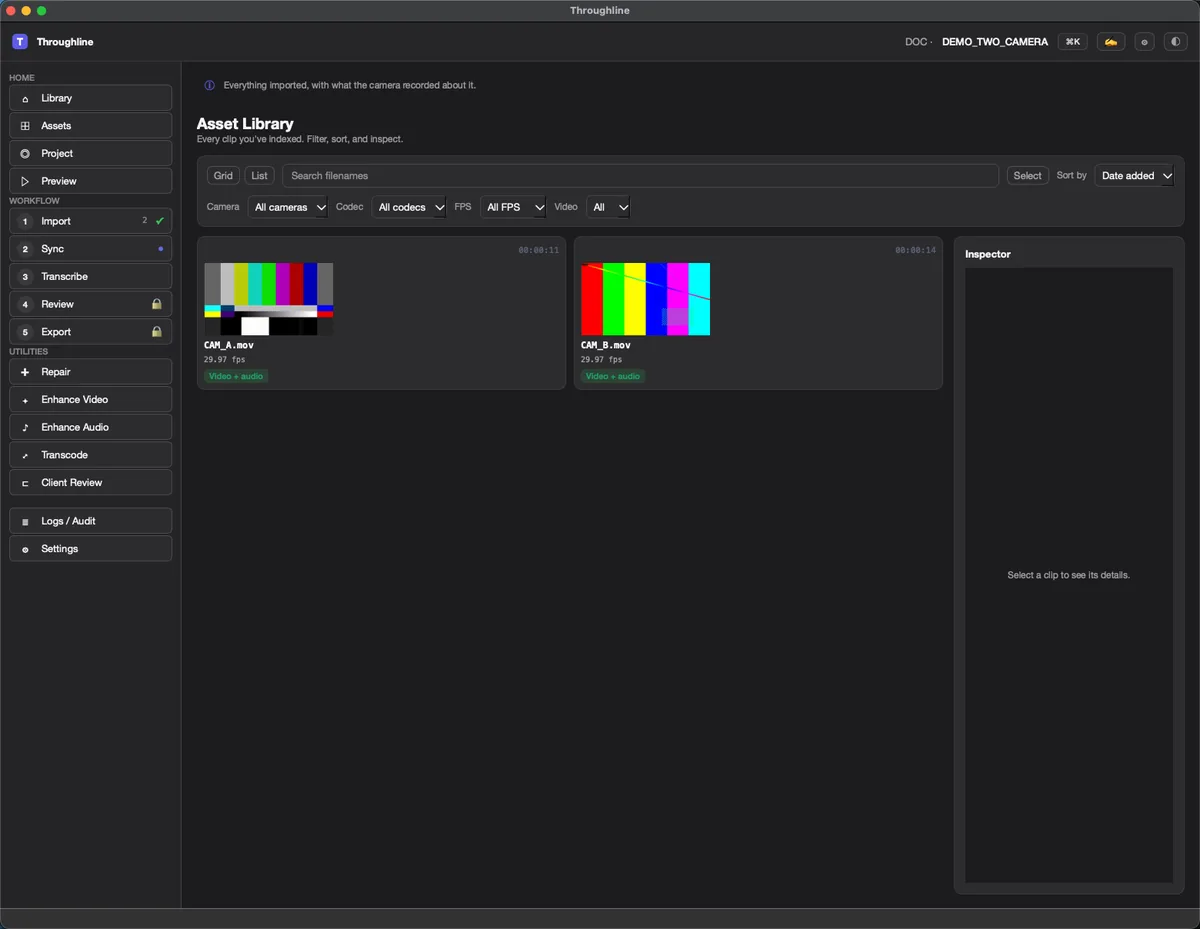
Task: Open Settings from sidebar
Action: click(91, 549)
